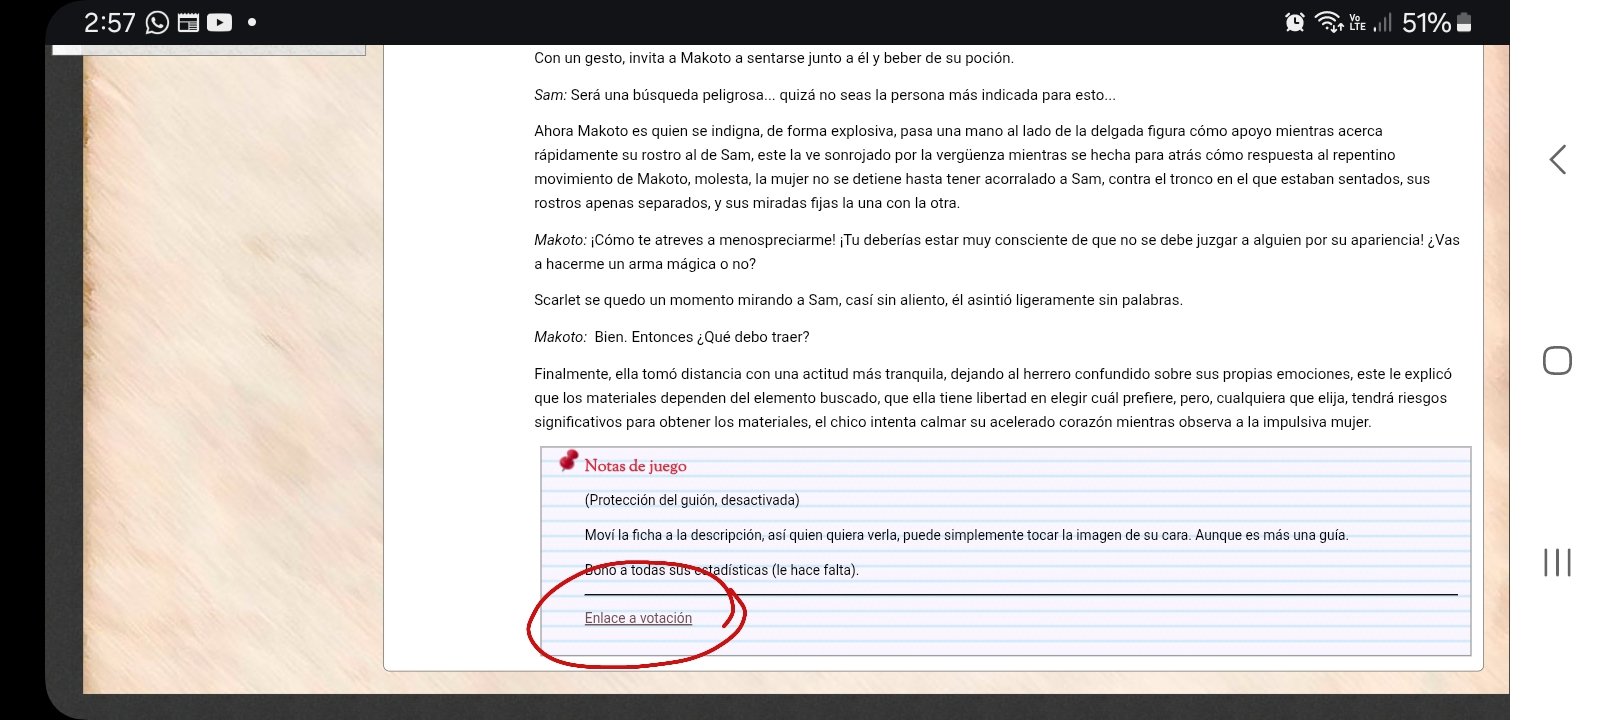Click the red pushpin on the notes
This screenshot has height=720, width=1600.
pyautogui.click(x=568, y=460)
